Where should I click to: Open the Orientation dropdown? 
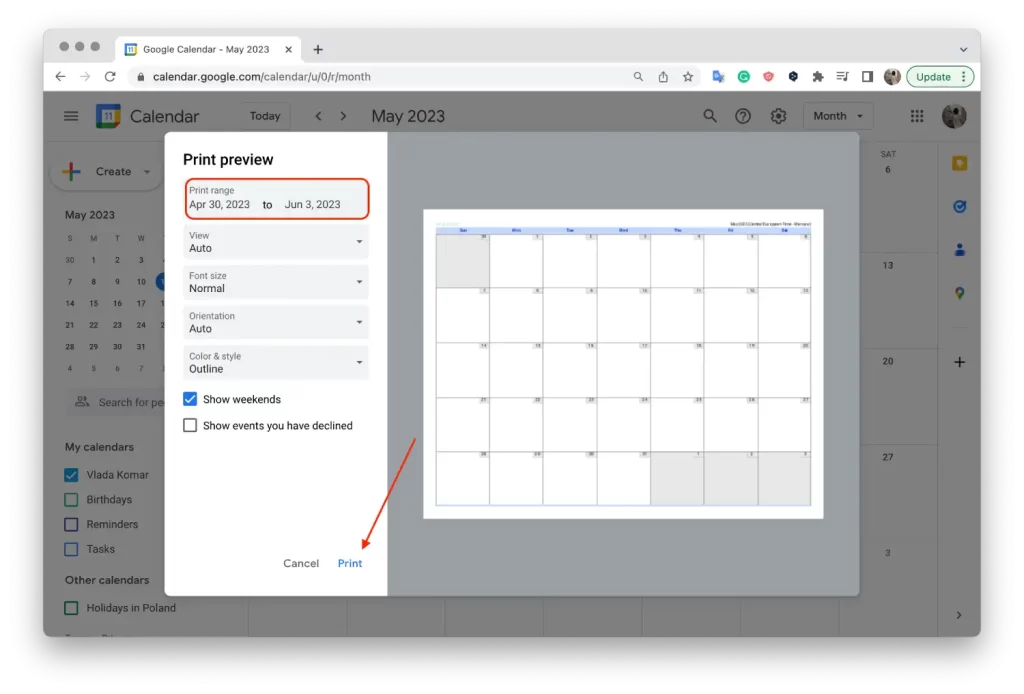tap(276, 323)
